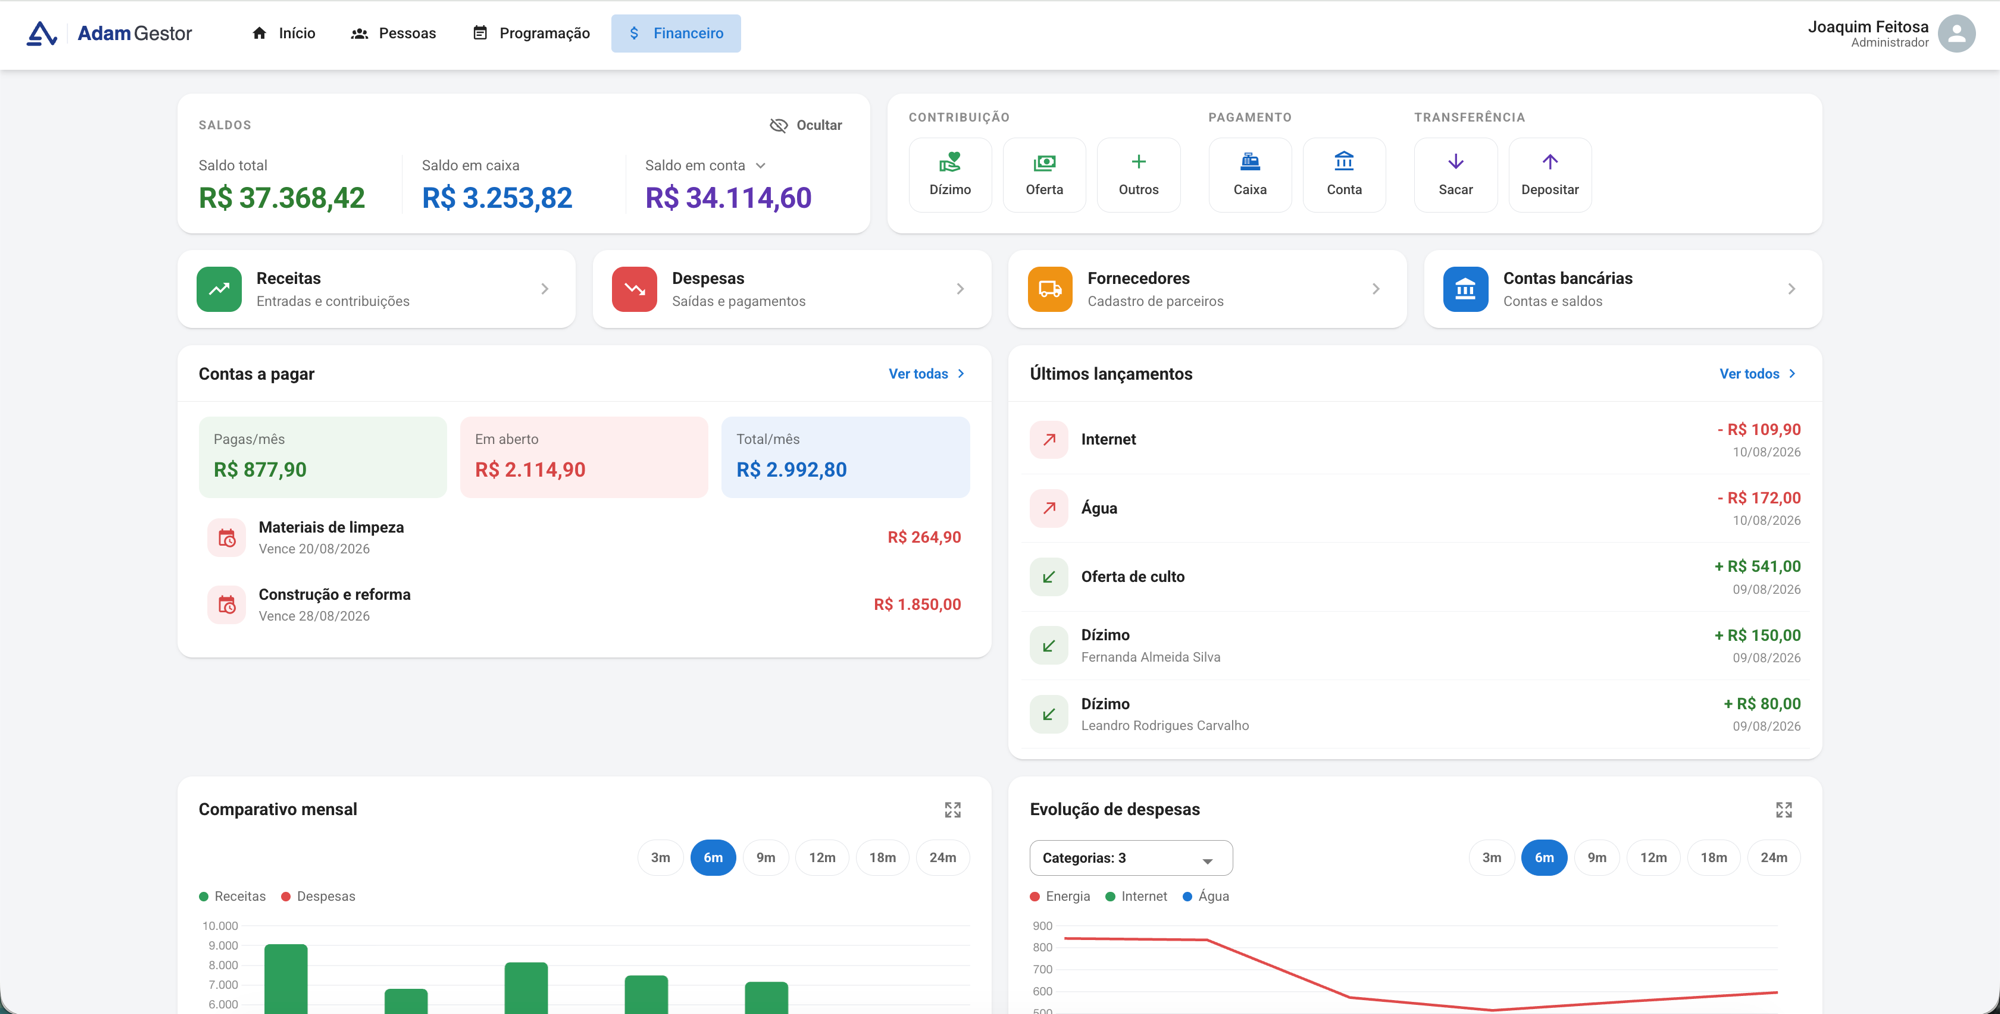
Task: Toggle Internet series in expenses chart legend
Action: pos(1136,896)
